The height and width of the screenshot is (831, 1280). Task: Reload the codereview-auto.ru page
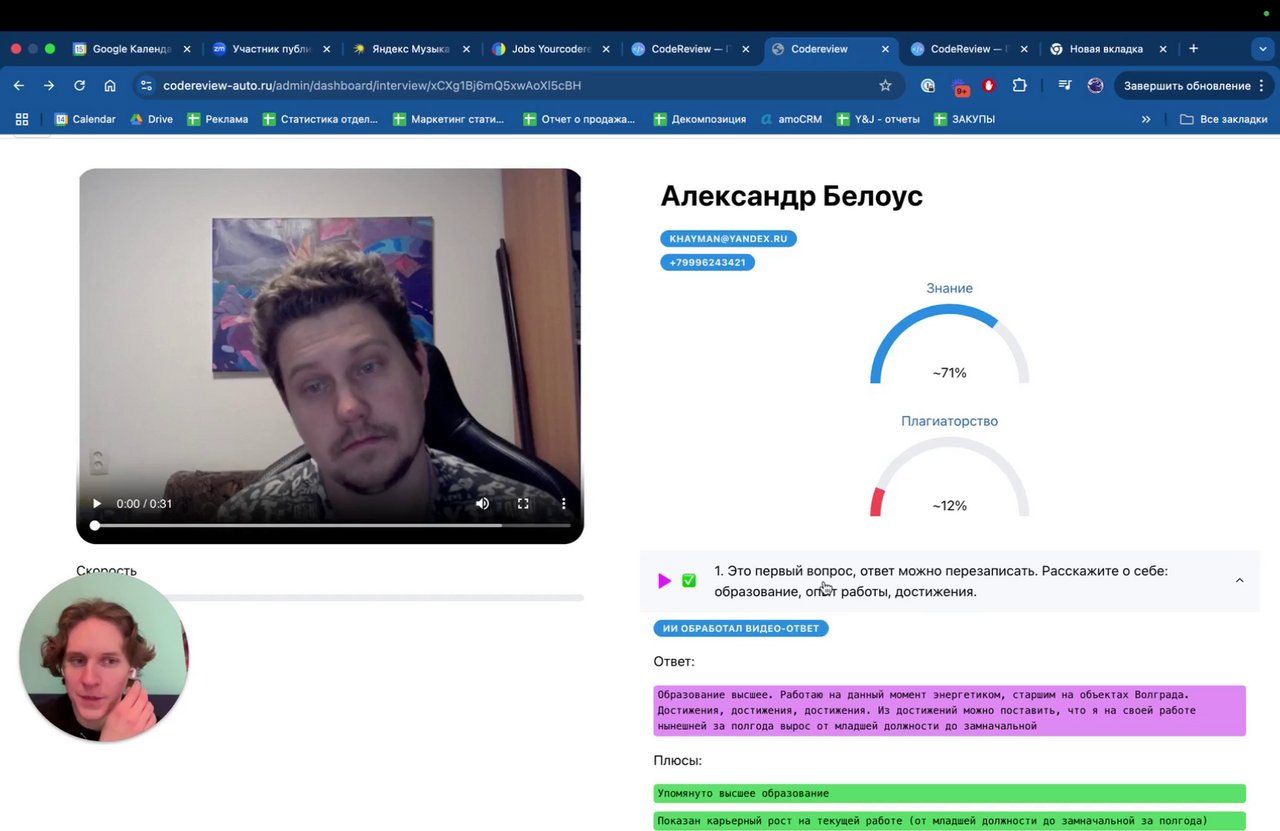[80, 86]
